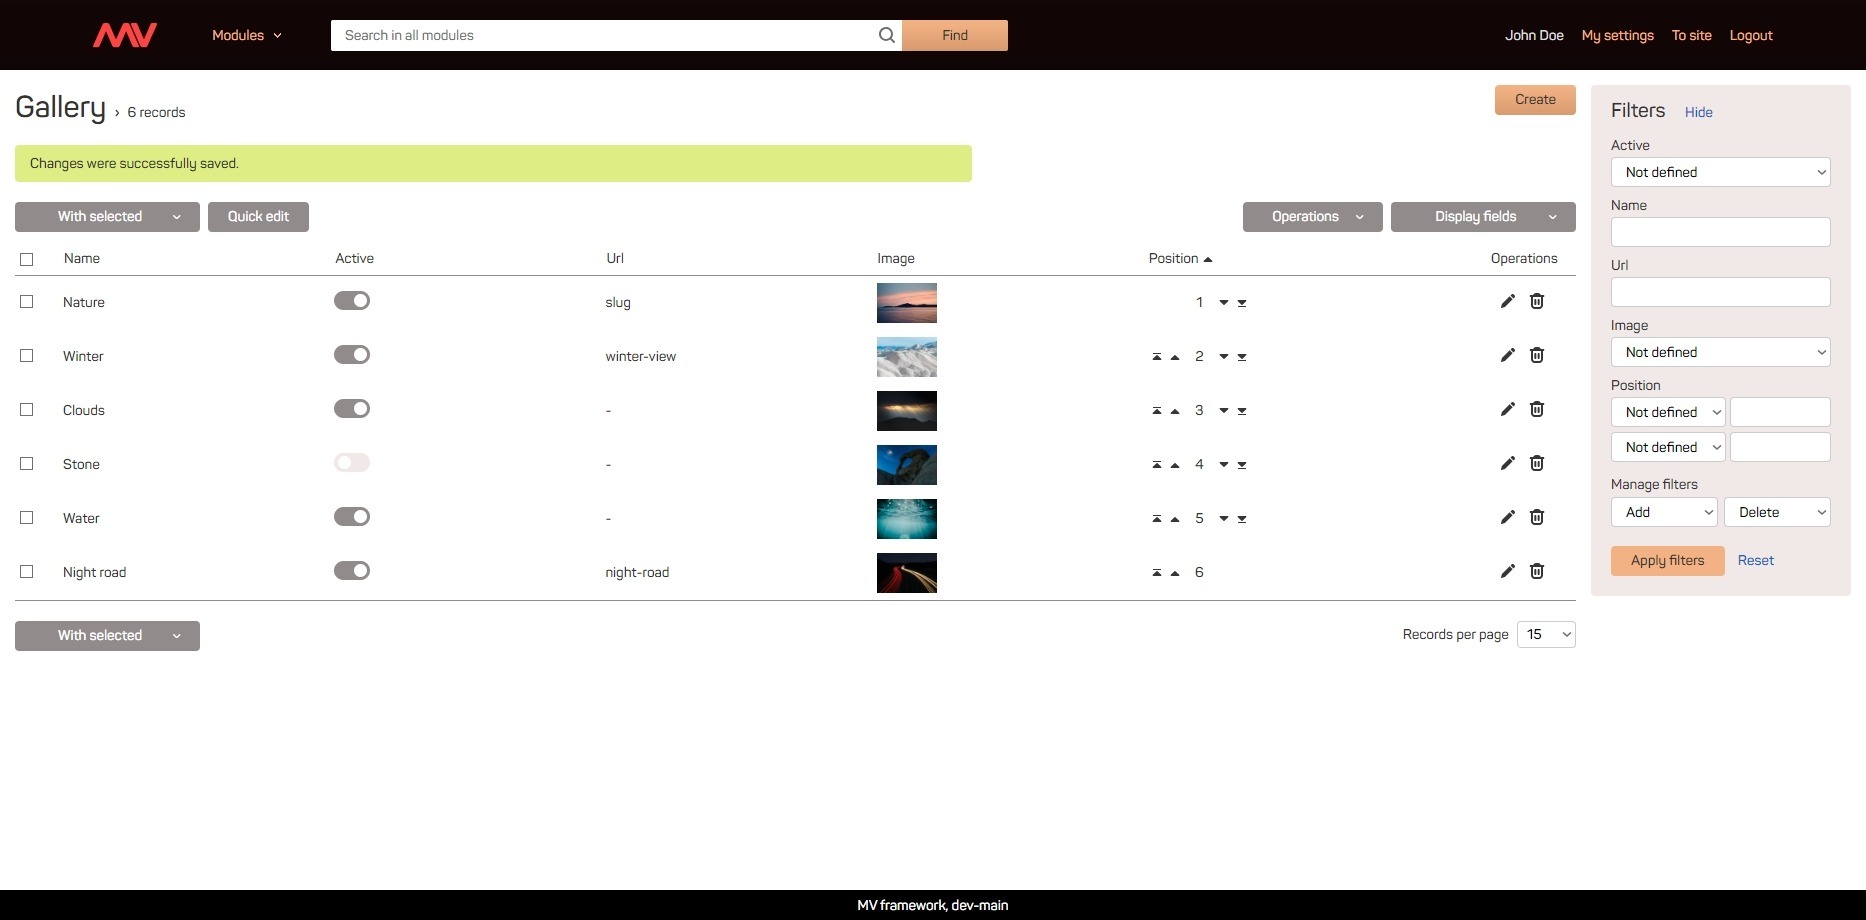Image resolution: width=1866 pixels, height=920 pixels.
Task: Apply the current filters
Action: pos(1667,560)
